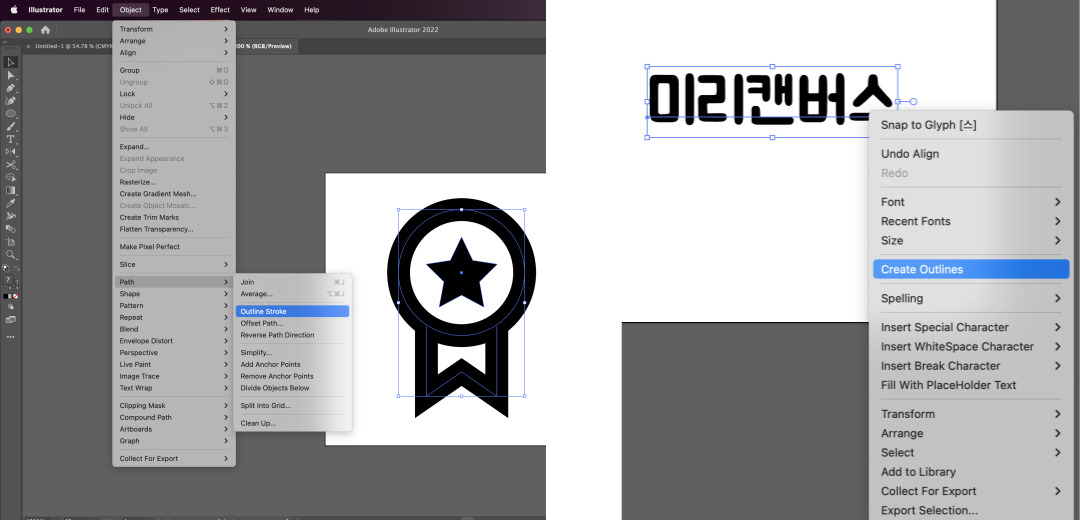Open the Edit Toolbar three-dots button
The width and height of the screenshot is (1080, 520).
[x=10, y=337]
